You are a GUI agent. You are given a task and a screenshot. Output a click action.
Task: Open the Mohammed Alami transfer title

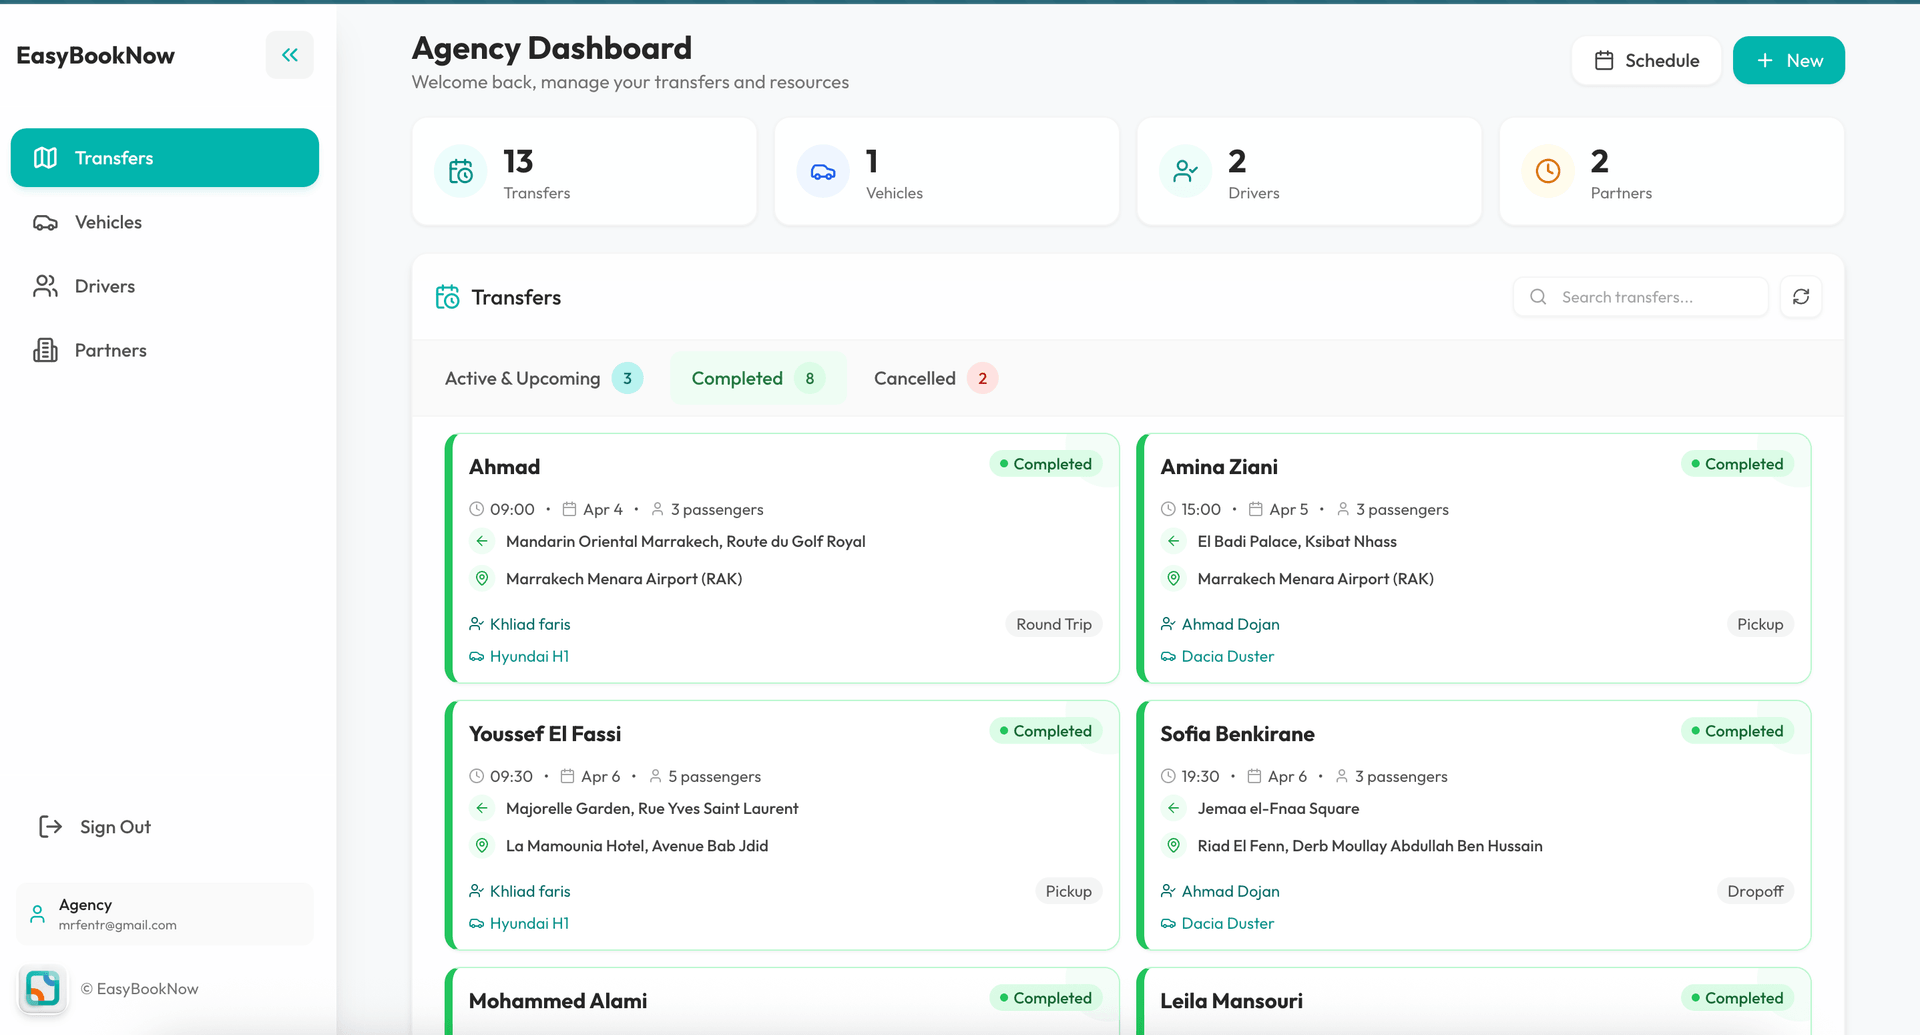(558, 1001)
